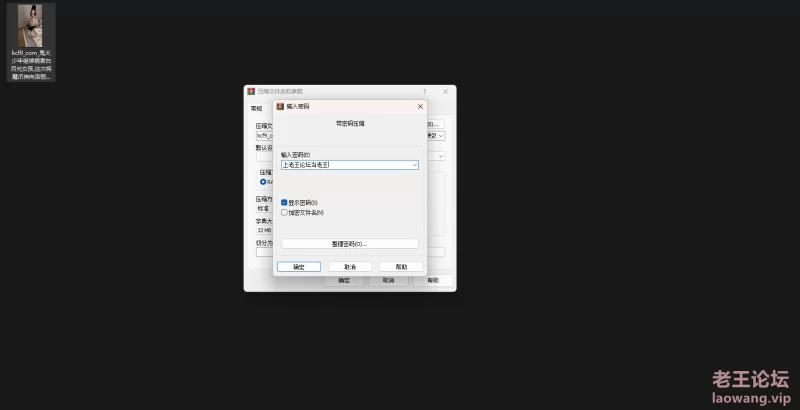The width and height of the screenshot is (800, 410).
Task: Click 取消 at the bottom of the 压缩文件名和参数 window
Action: click(388, 280)
